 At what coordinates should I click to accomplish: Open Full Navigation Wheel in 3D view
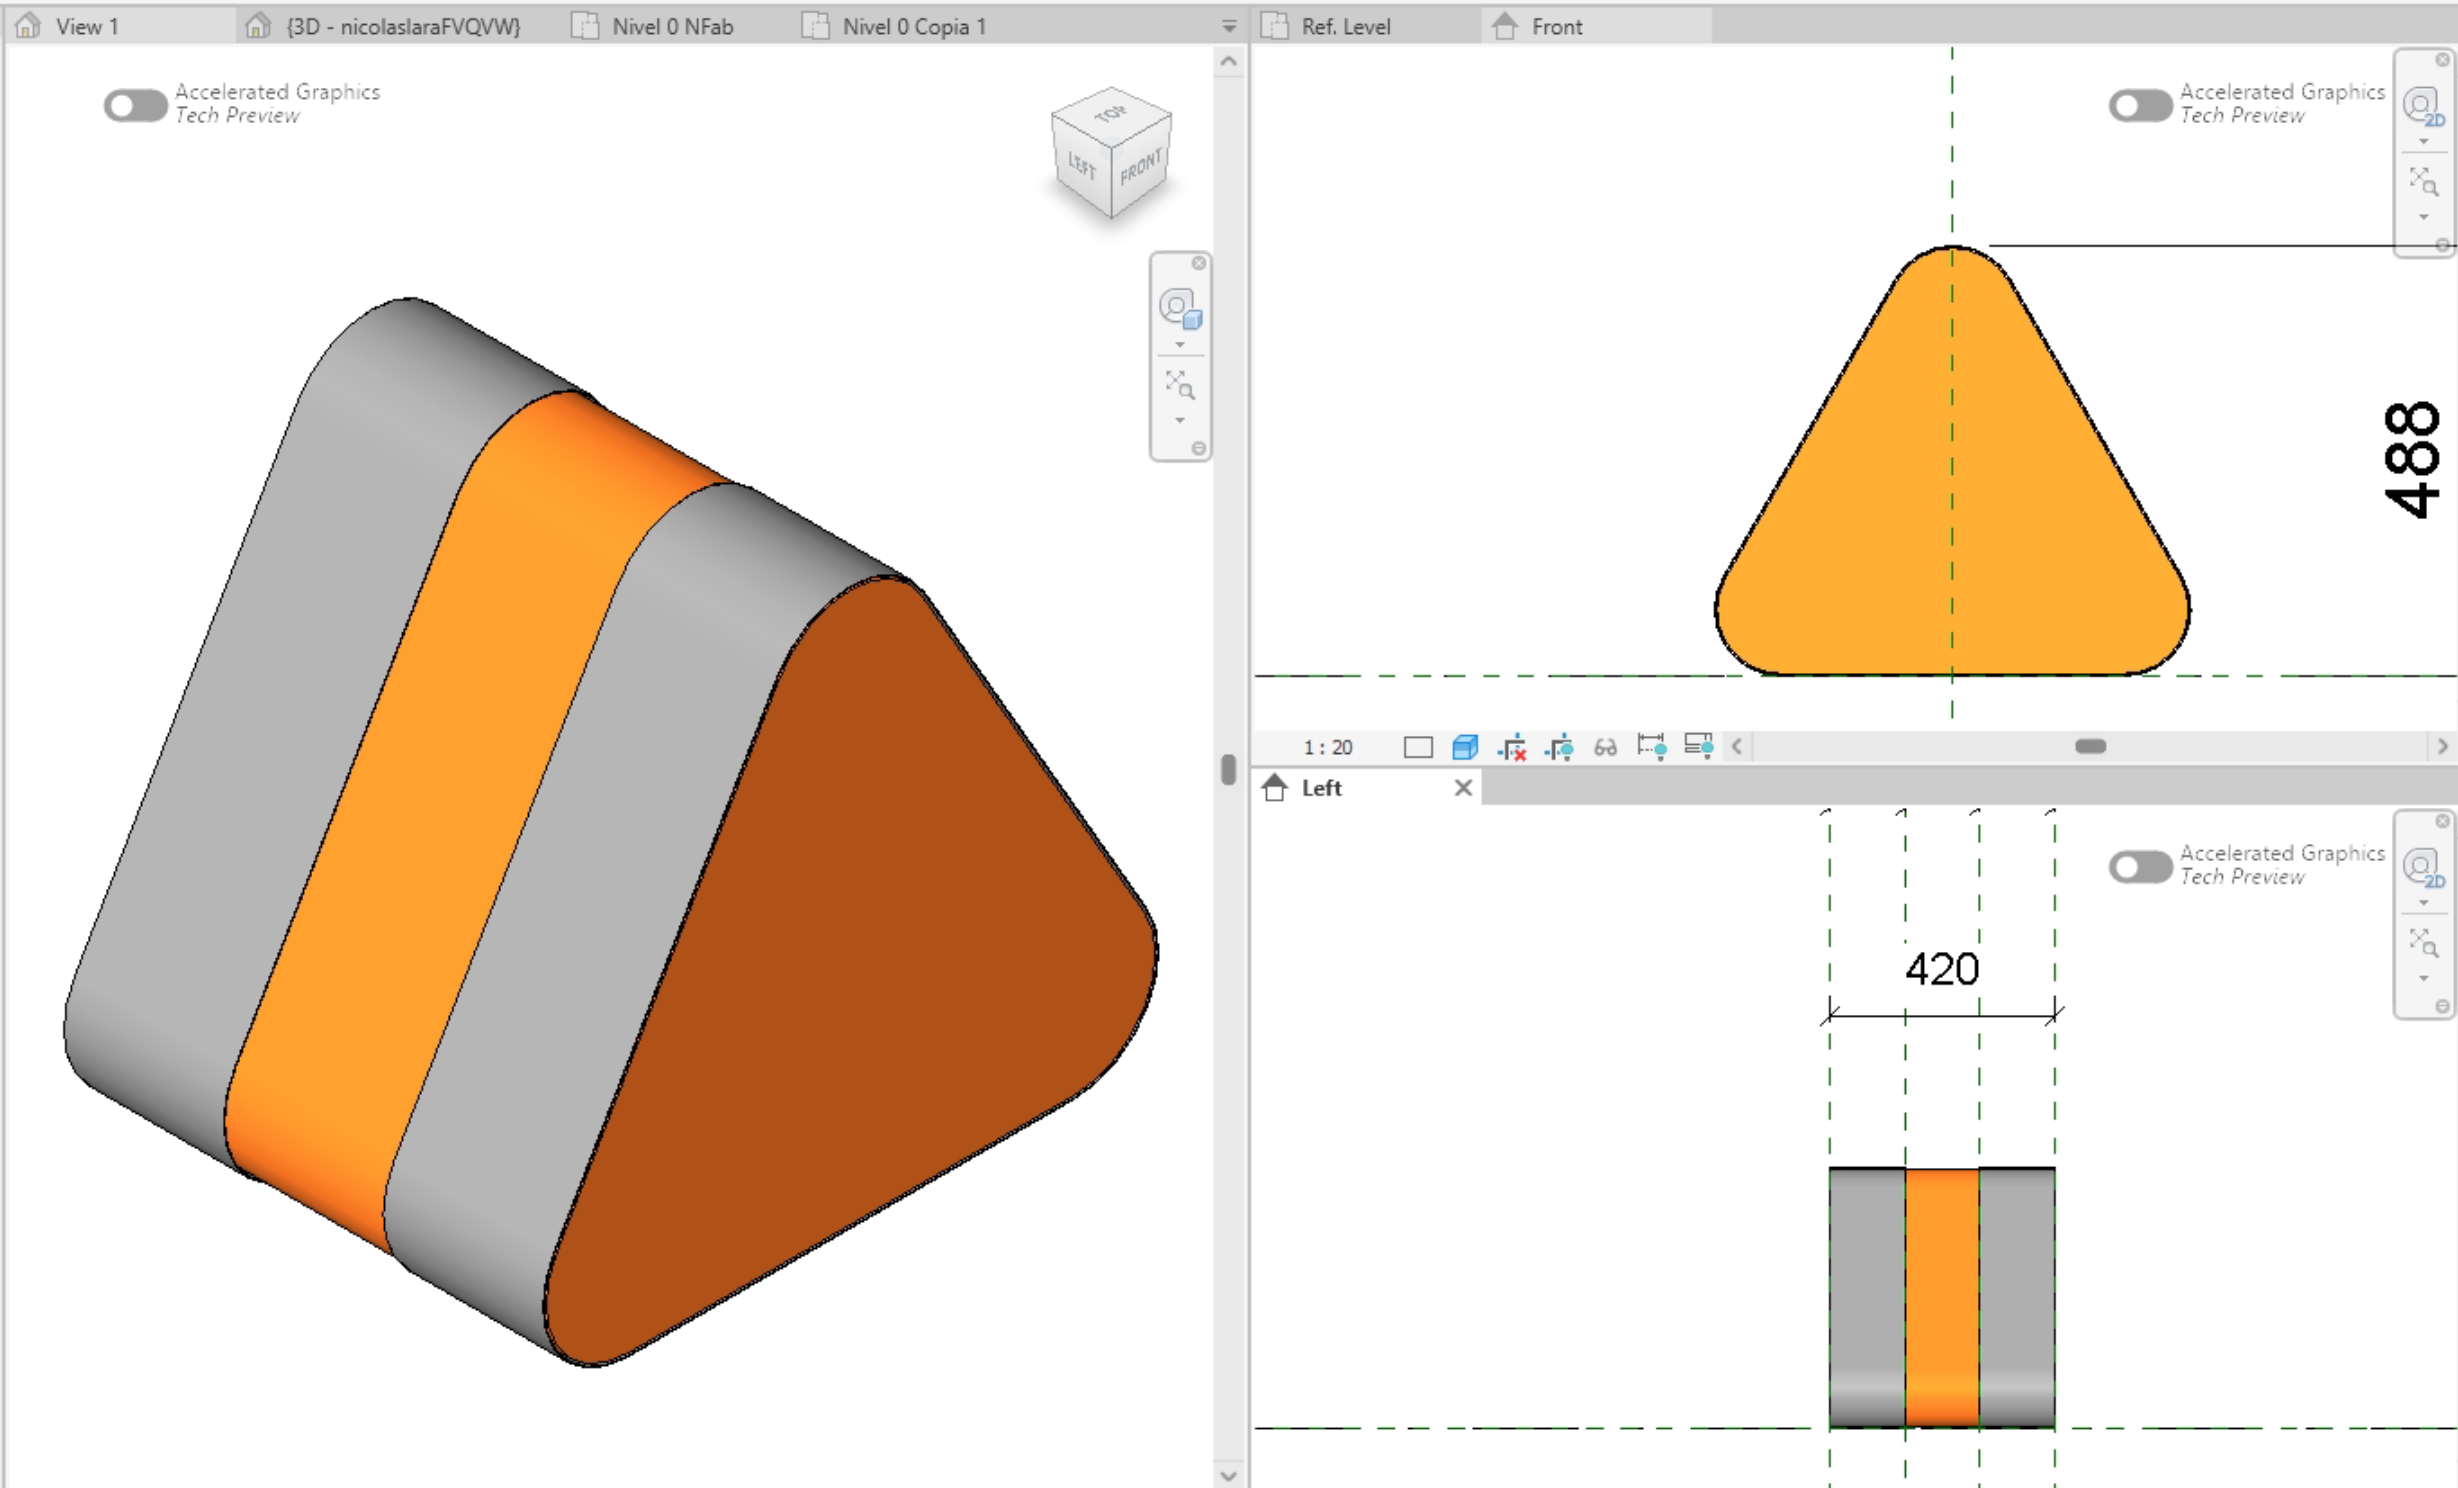1179,307
